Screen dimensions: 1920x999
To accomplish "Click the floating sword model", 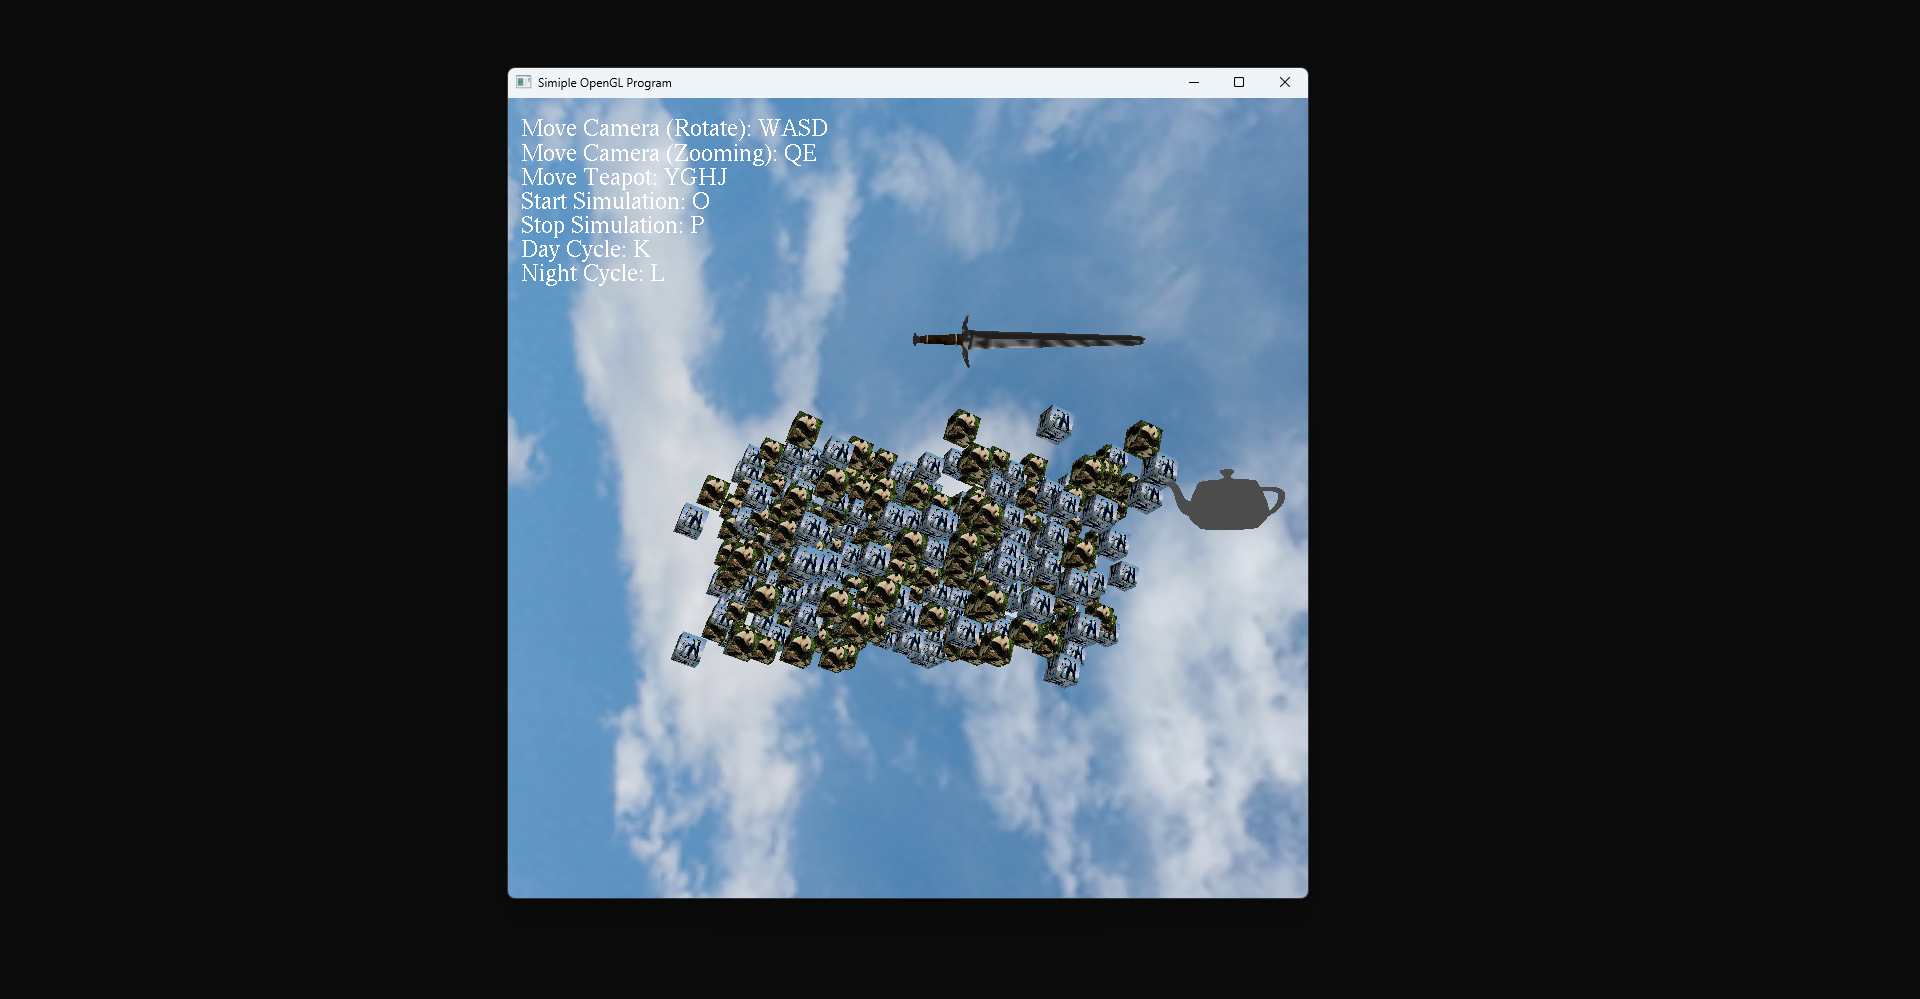I will pyautogui.click(x=1029, y=341).
